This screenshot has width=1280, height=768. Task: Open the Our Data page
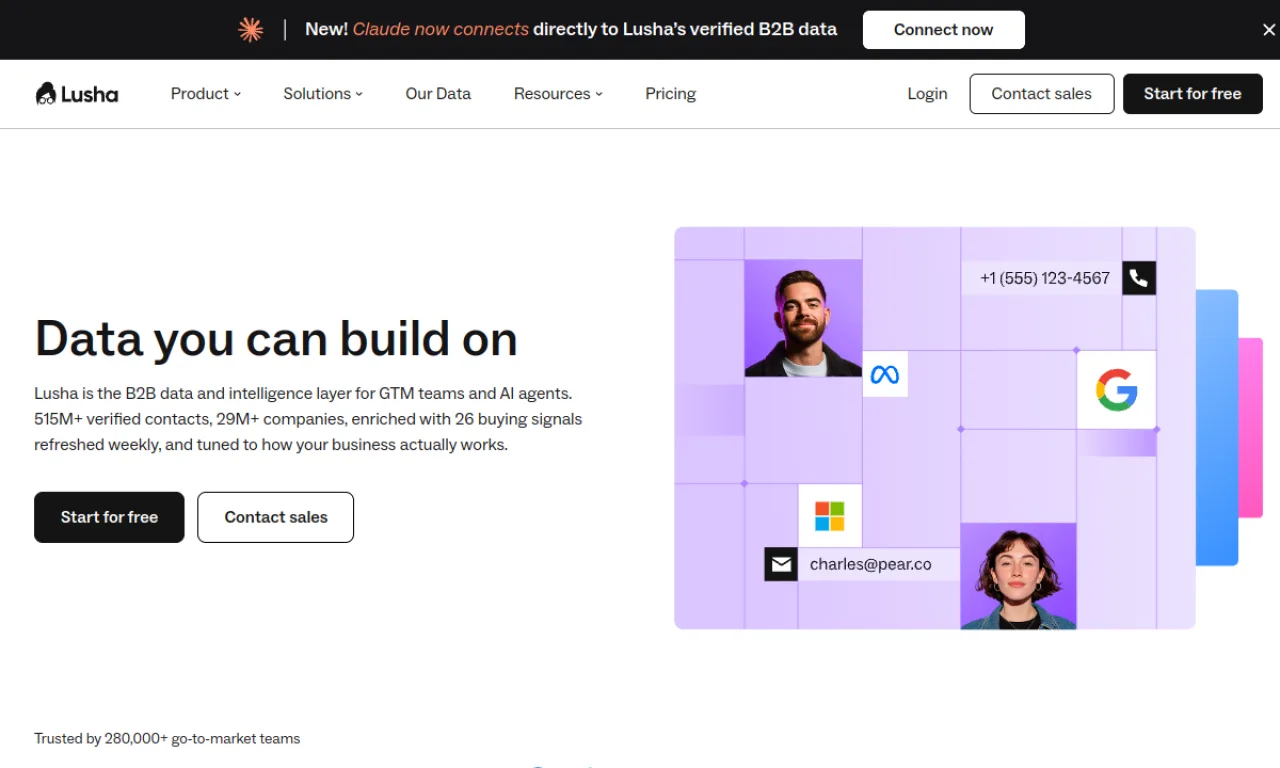coord(438,94)
